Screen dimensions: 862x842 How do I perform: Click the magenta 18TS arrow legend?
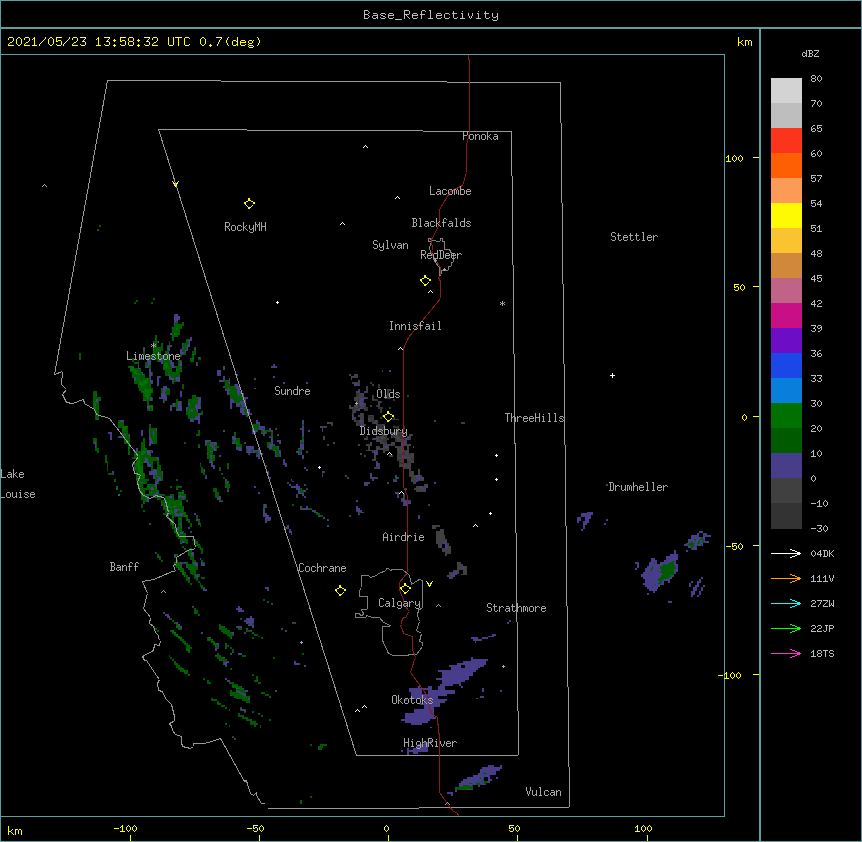(786, 653)
